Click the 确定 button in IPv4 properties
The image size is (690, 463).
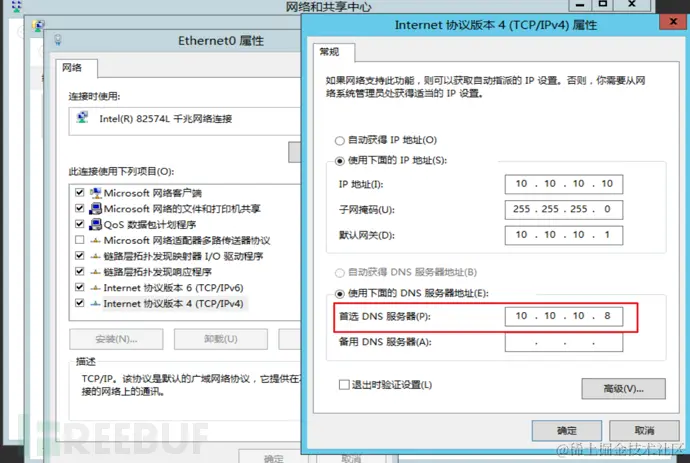566,430
